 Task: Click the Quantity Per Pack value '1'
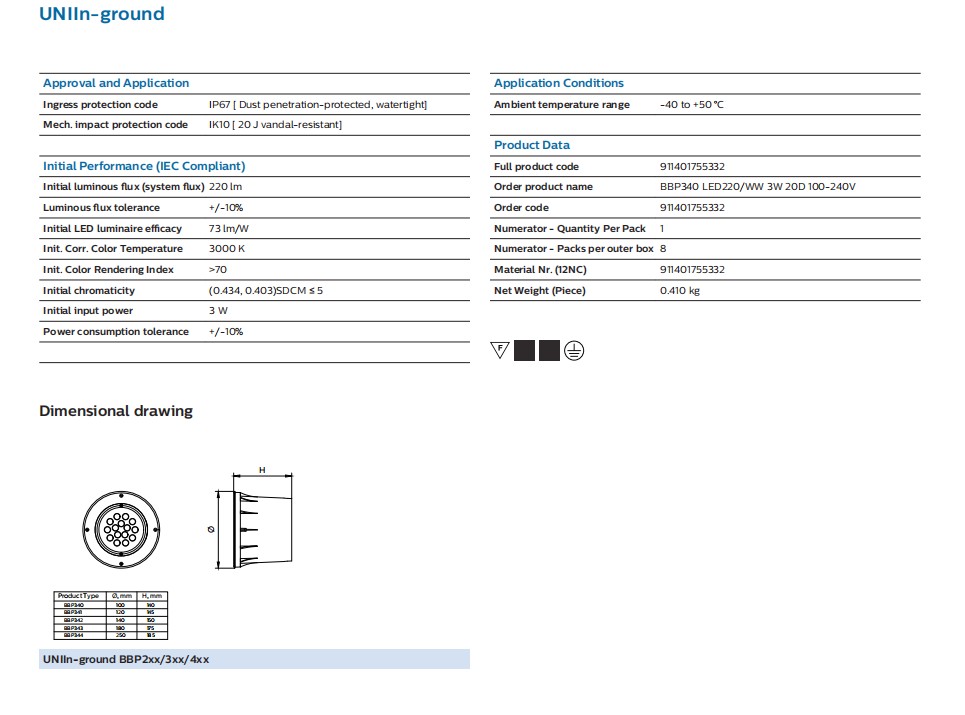click(x=662, y=228)
